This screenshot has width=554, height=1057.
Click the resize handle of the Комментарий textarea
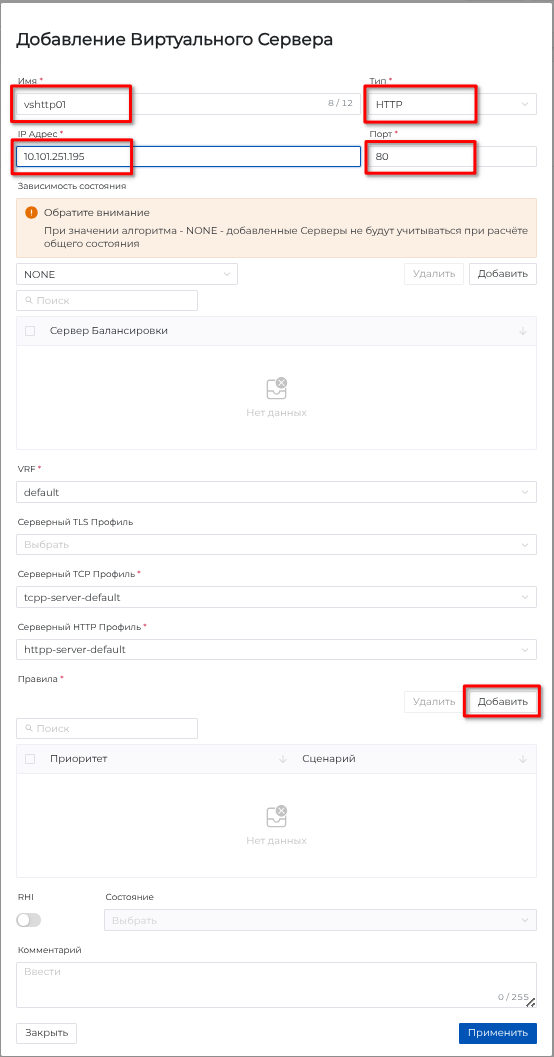(x=531, y=1002)
